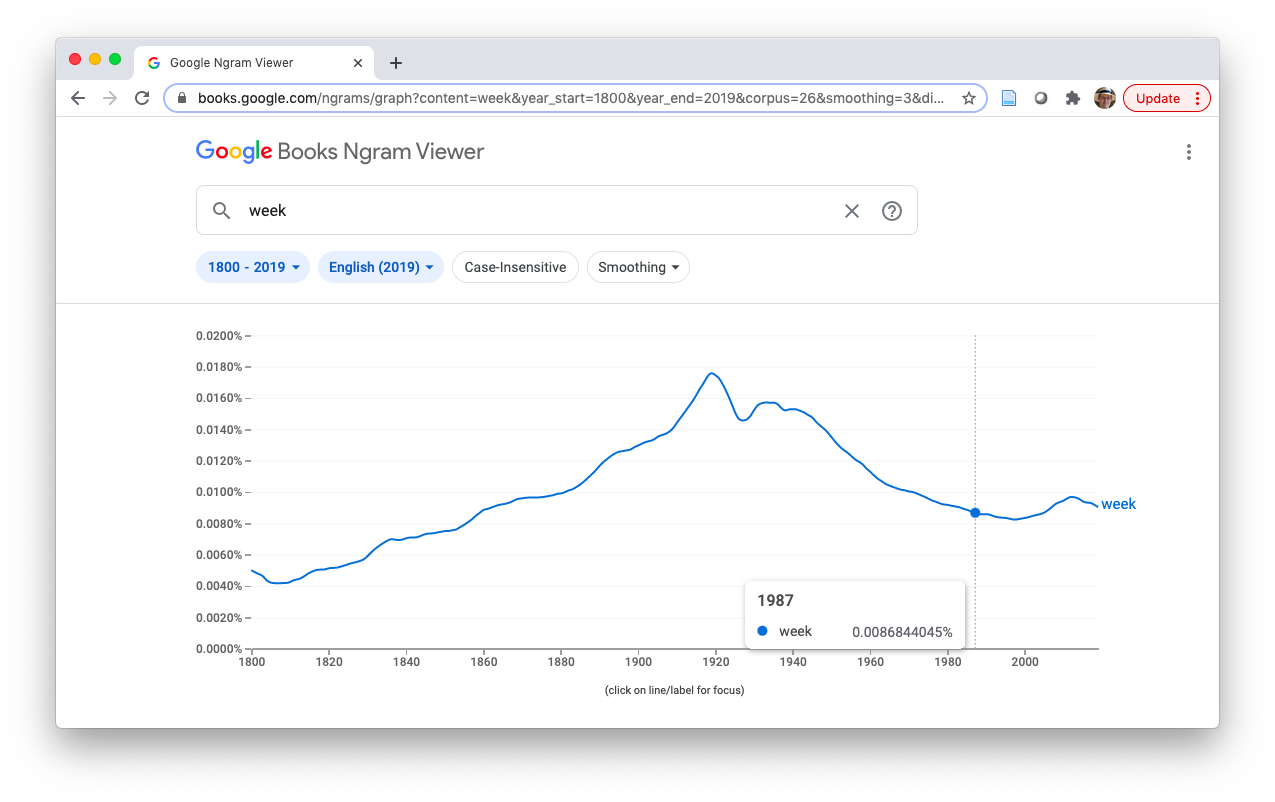
Task: Expand the Smoothing dropdown
Action: click(x=638, y=267)
